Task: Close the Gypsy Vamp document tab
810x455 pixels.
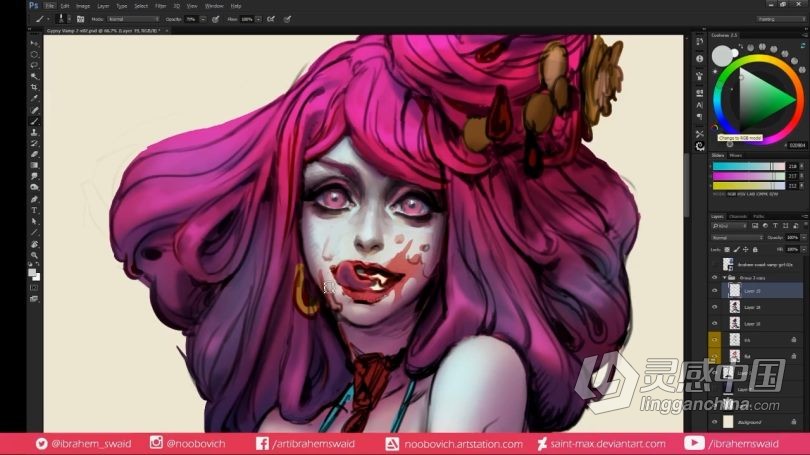Action: (166, 31)
